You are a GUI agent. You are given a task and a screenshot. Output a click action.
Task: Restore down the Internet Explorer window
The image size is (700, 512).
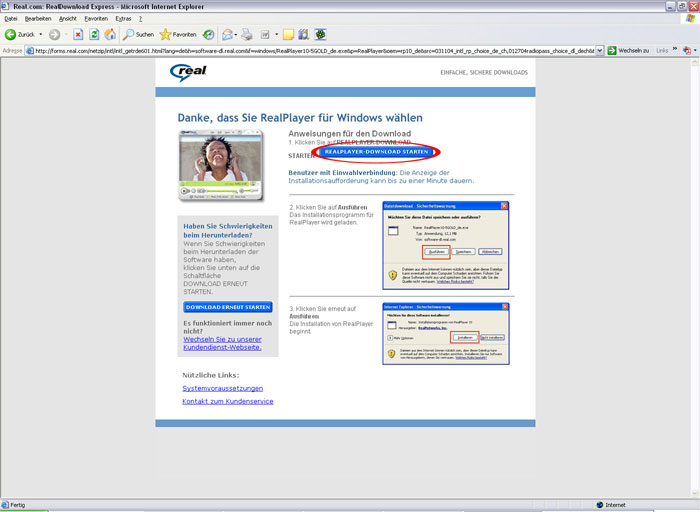pyautogui.click(x=682, y=6)
